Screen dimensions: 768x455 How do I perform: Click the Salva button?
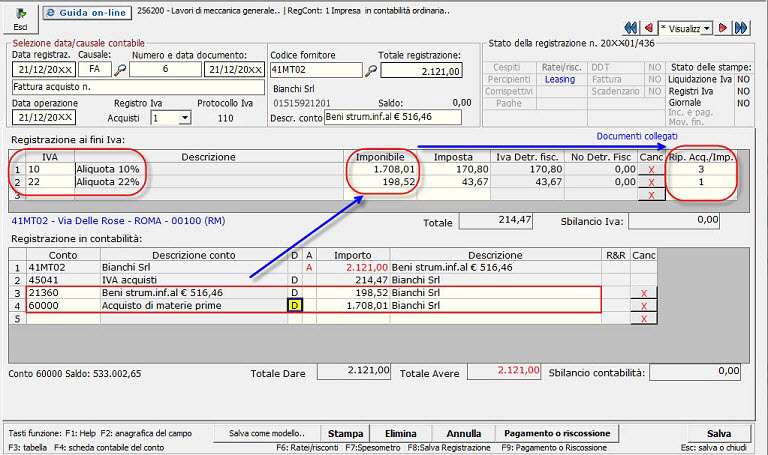tap(719, 433)
